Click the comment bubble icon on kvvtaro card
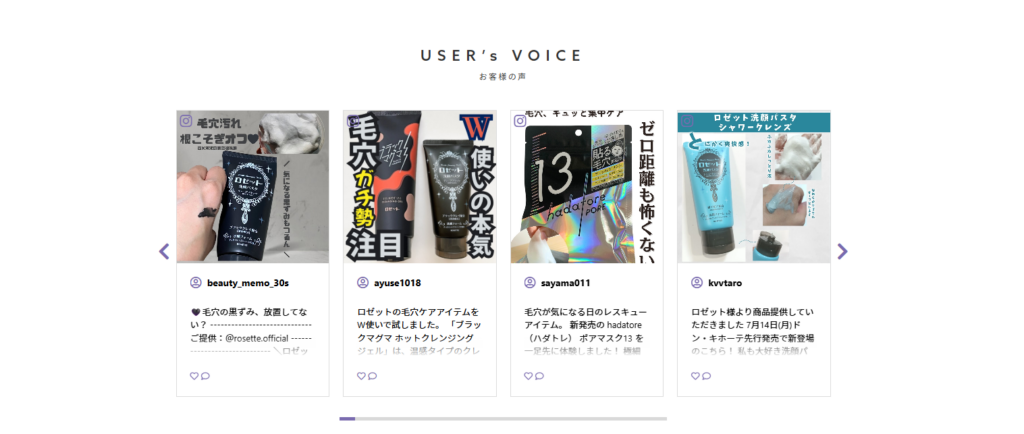The height and width of the screenshot is (434, 1024). [707, 376]
